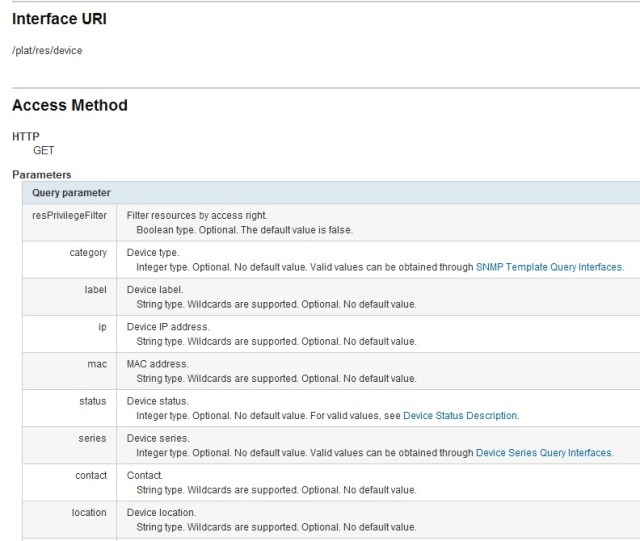Screen dimensions: 640x541
Task: Select the GET method text
Action: click(x=44, y=151)
